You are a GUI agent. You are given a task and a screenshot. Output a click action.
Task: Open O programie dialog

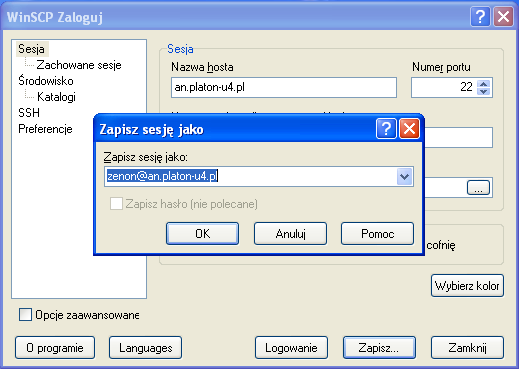click(55, 348)
